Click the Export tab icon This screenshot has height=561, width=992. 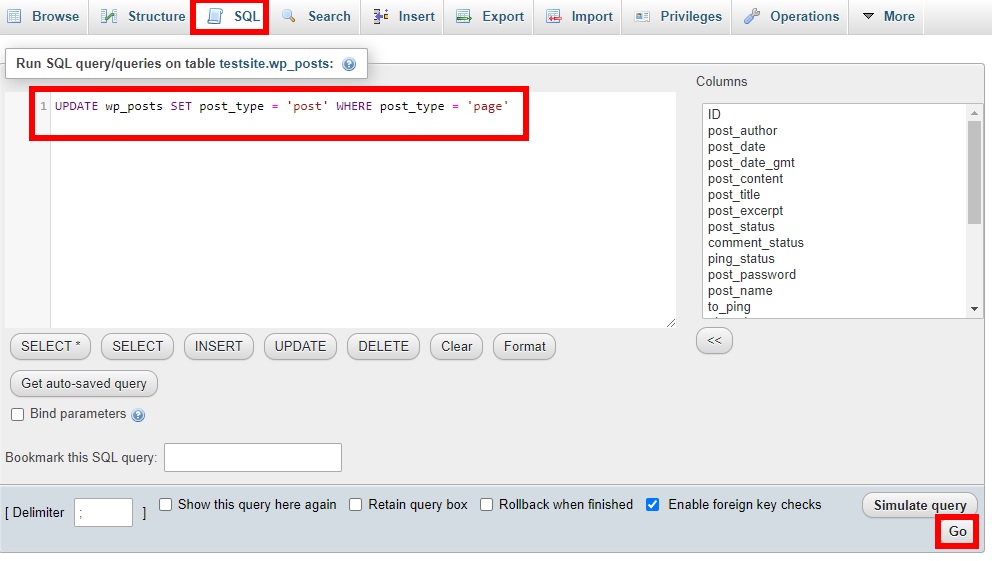(464, 16)
